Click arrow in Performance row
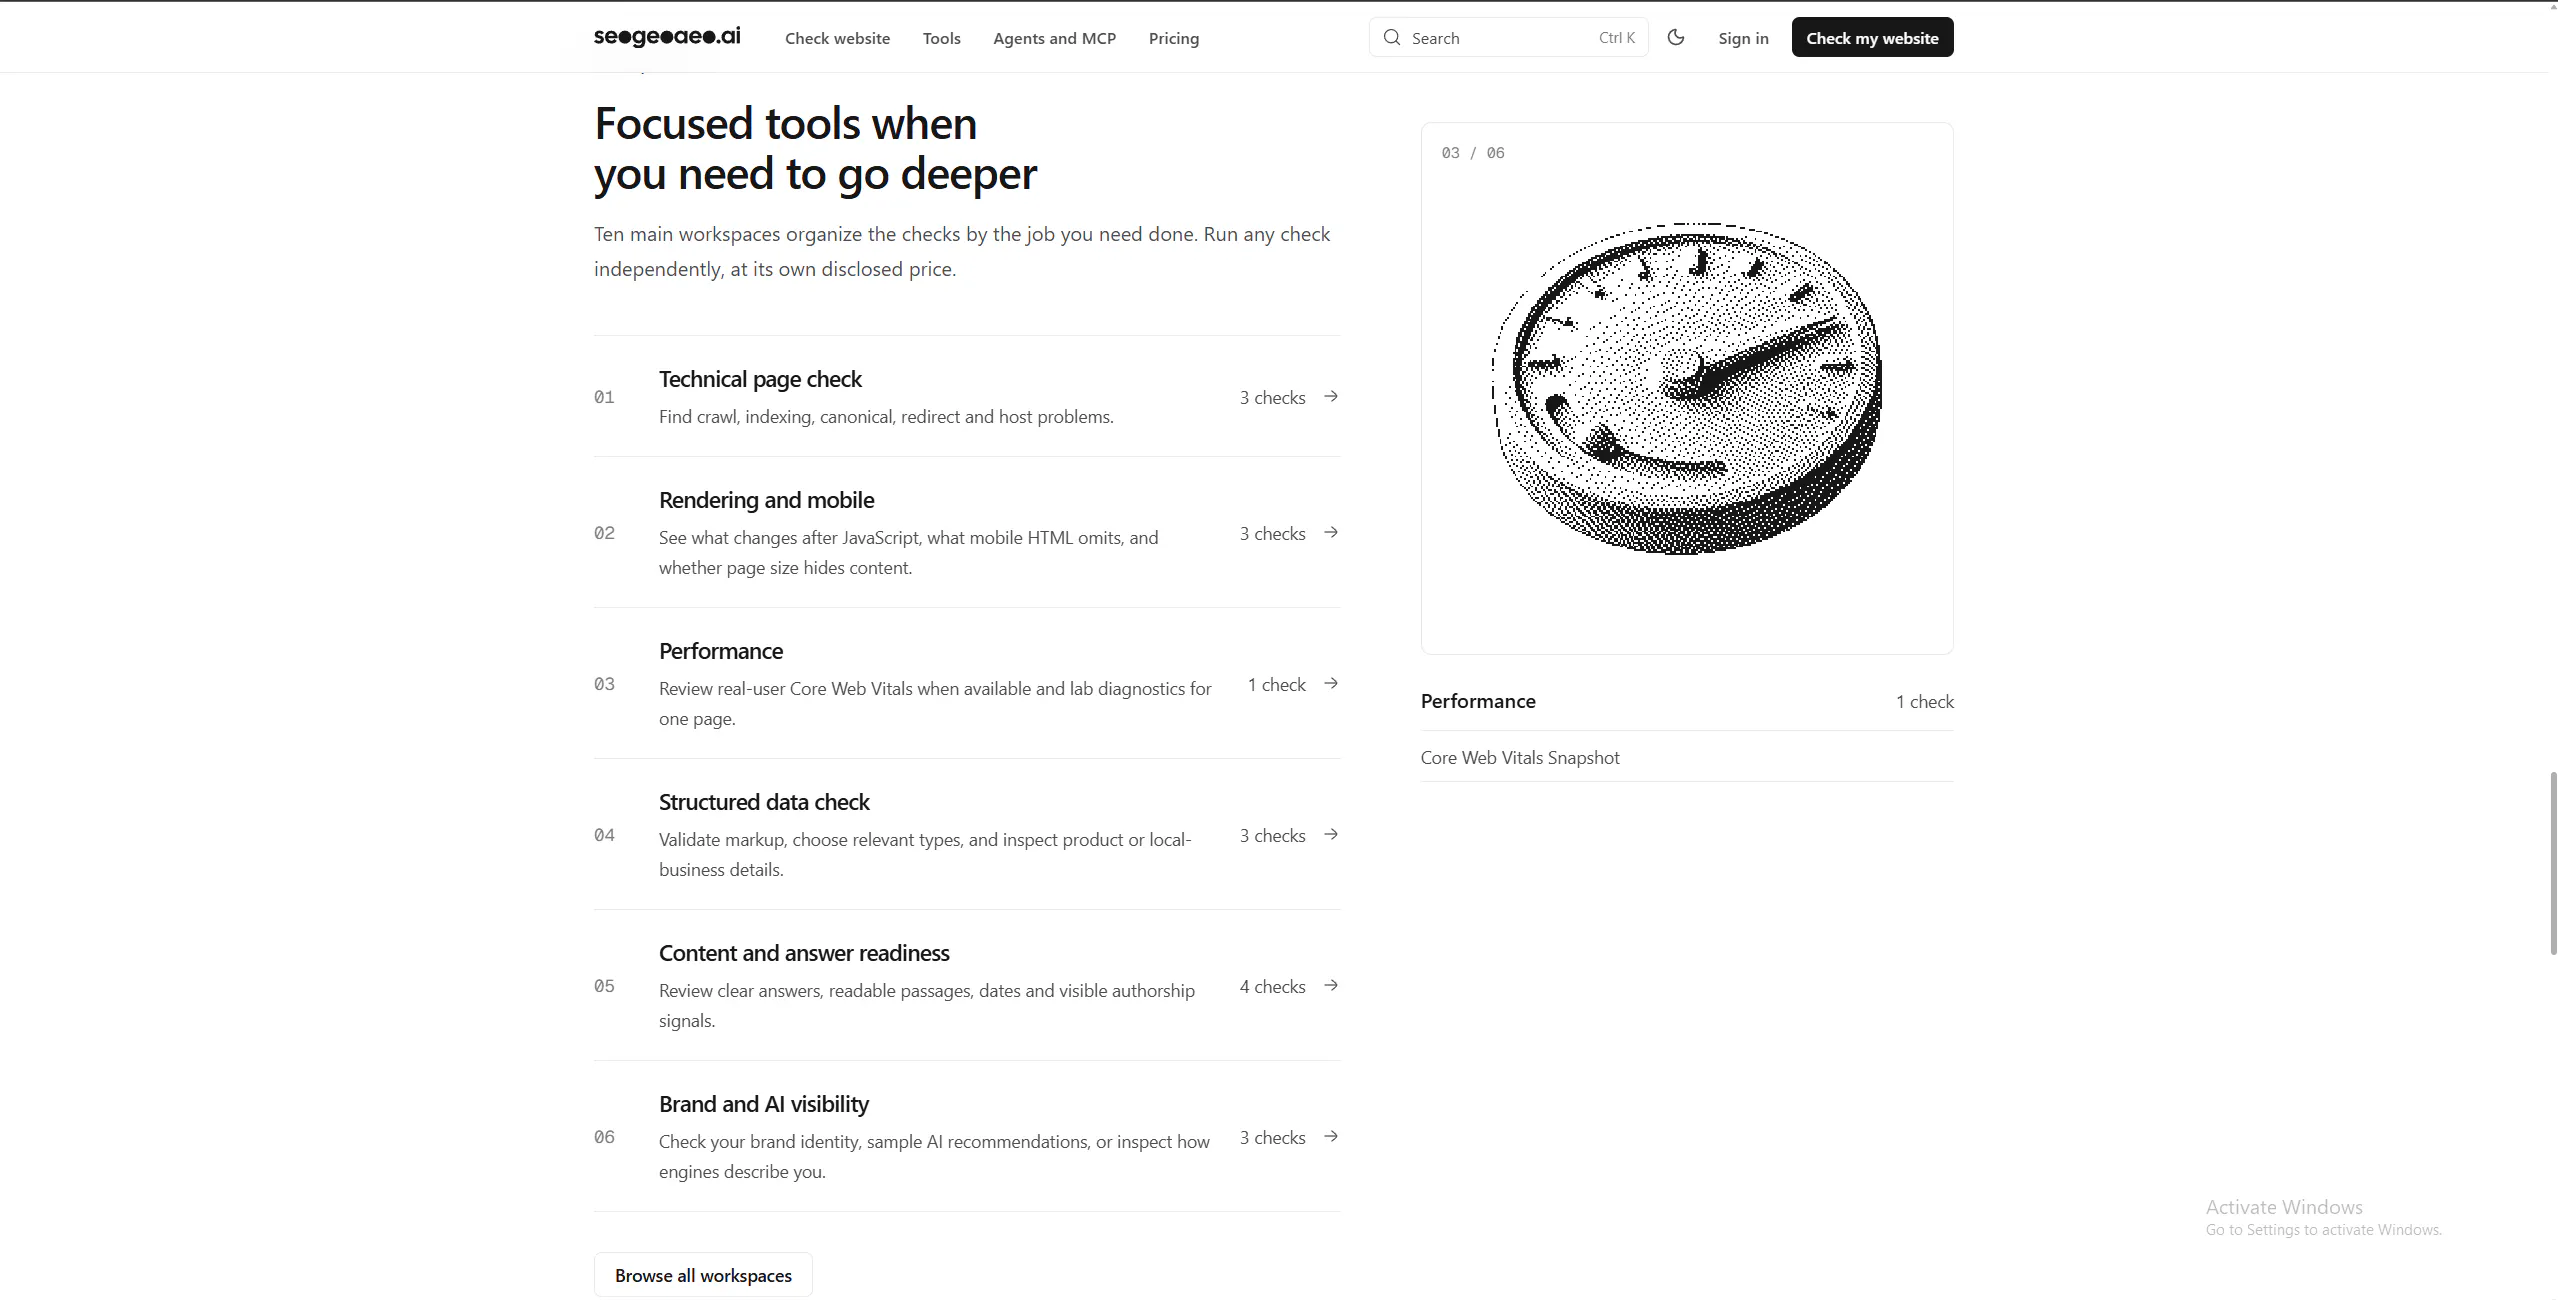2558x1300 pixels. (x=1331, y=683)
